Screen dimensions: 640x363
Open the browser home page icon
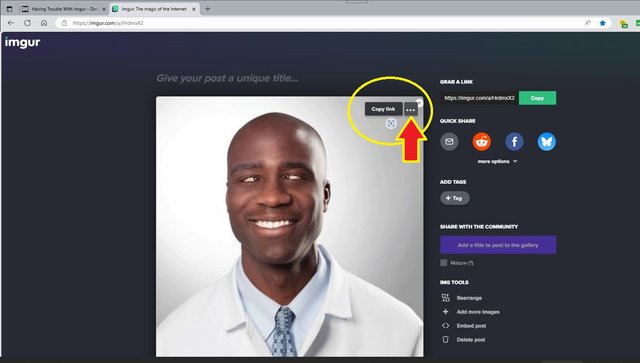(x=44, y=23)
